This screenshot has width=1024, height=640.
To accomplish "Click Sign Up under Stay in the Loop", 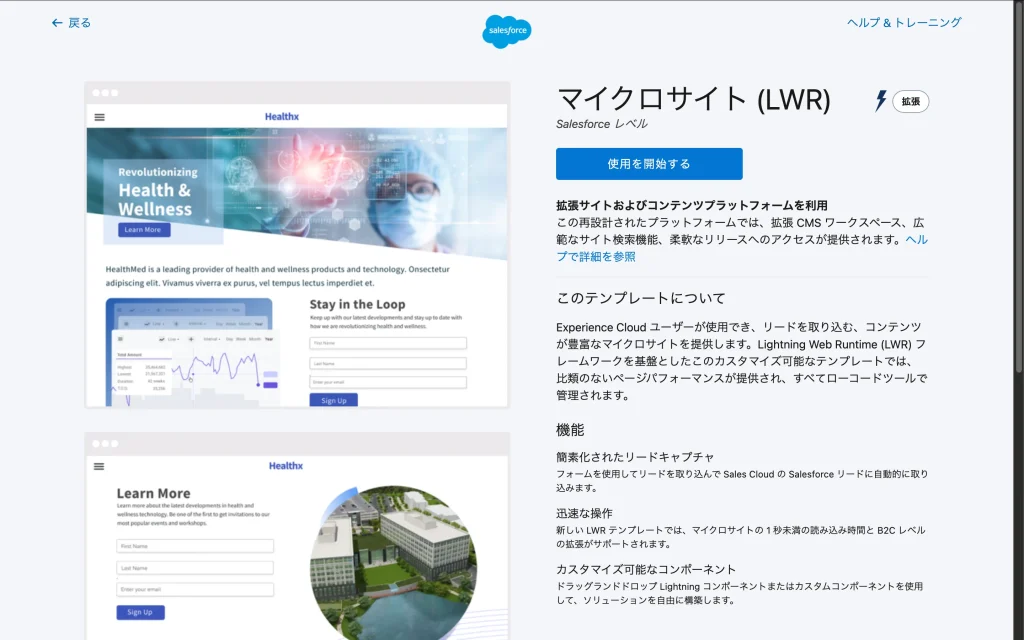I will 333,400.
